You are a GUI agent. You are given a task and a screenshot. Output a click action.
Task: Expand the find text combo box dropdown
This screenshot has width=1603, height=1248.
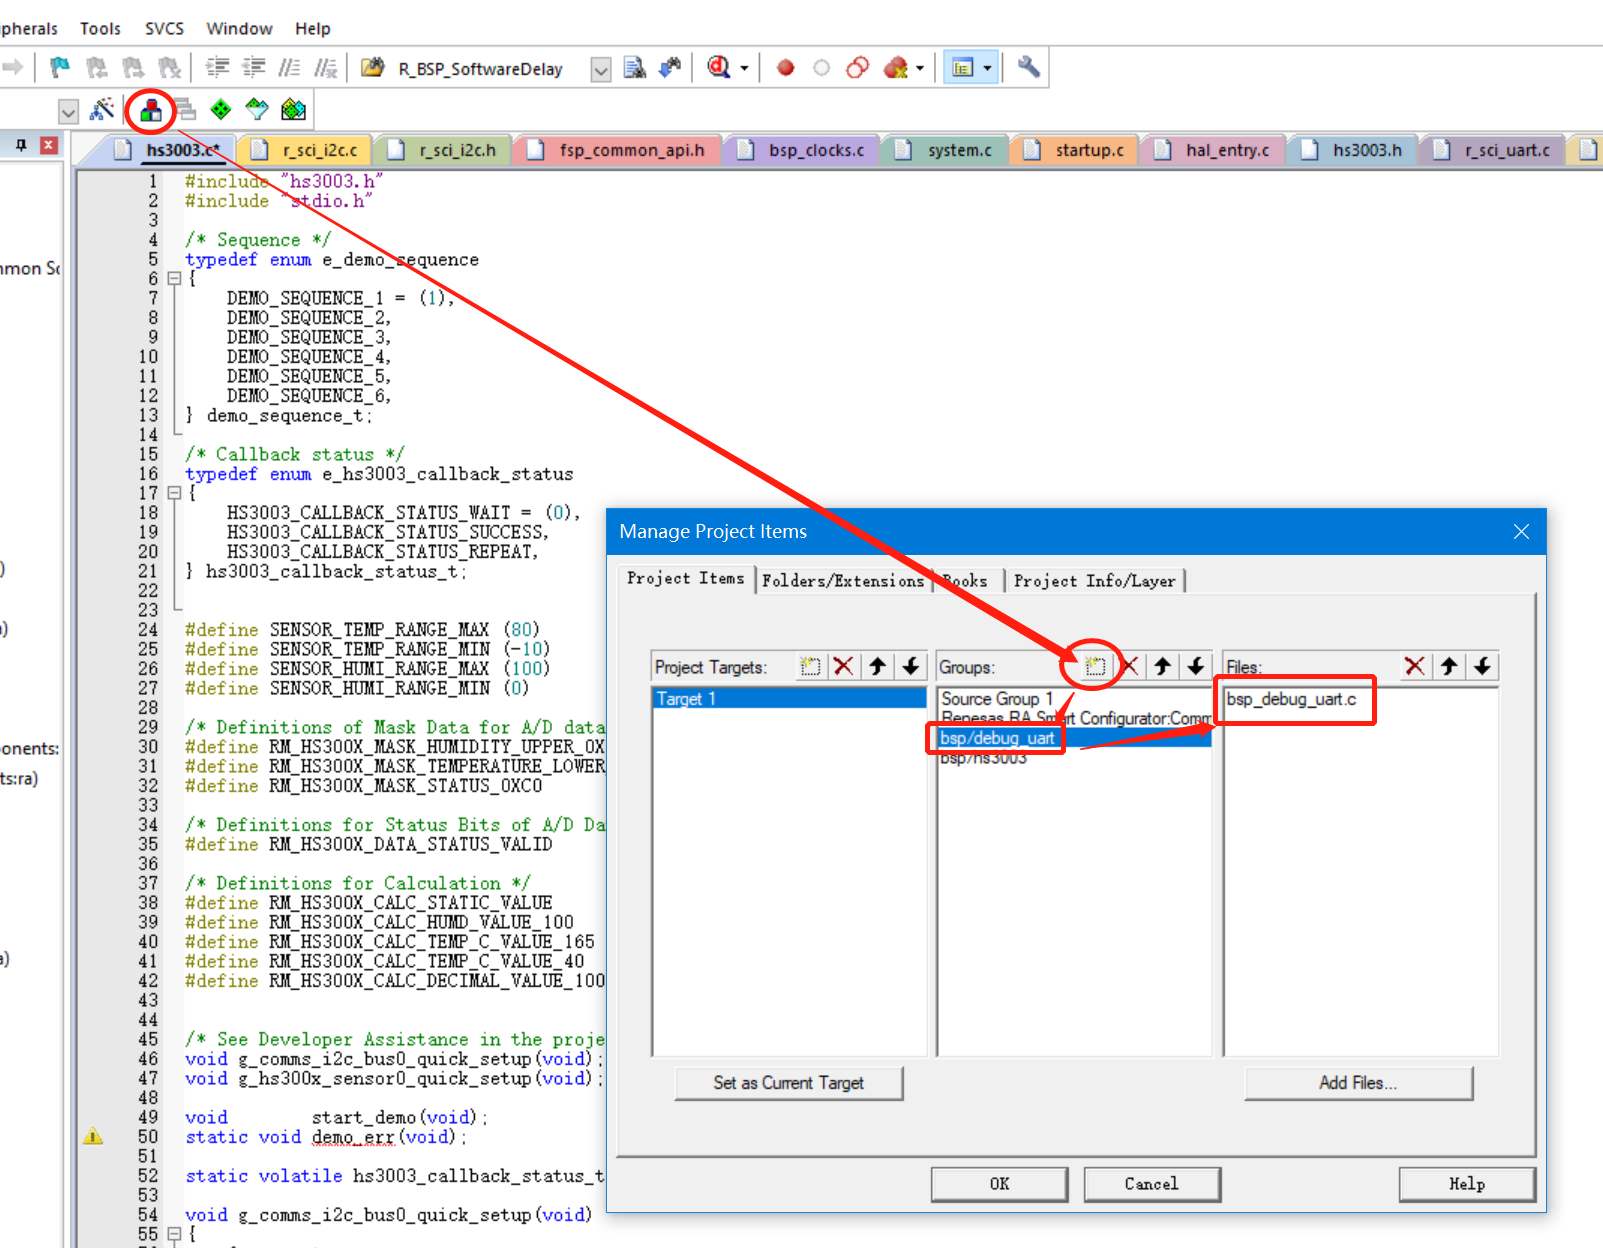tap(601, 69)
